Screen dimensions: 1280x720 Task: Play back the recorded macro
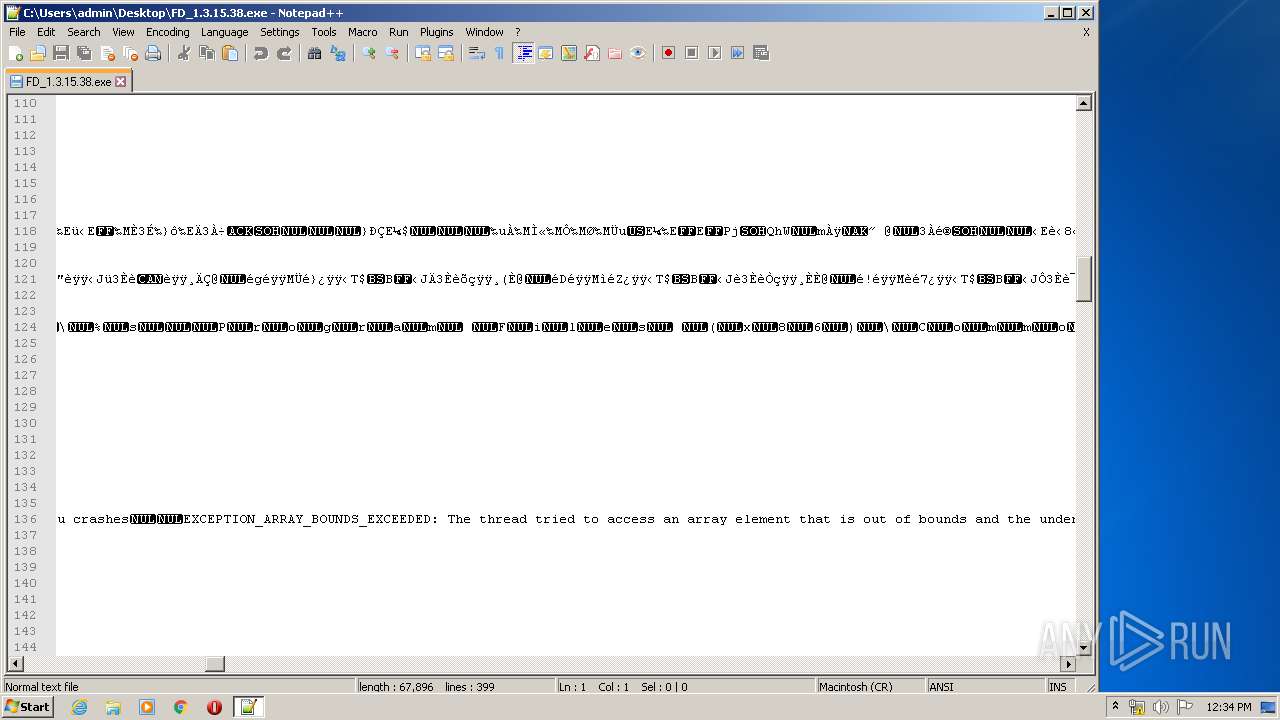coord(714,53)
